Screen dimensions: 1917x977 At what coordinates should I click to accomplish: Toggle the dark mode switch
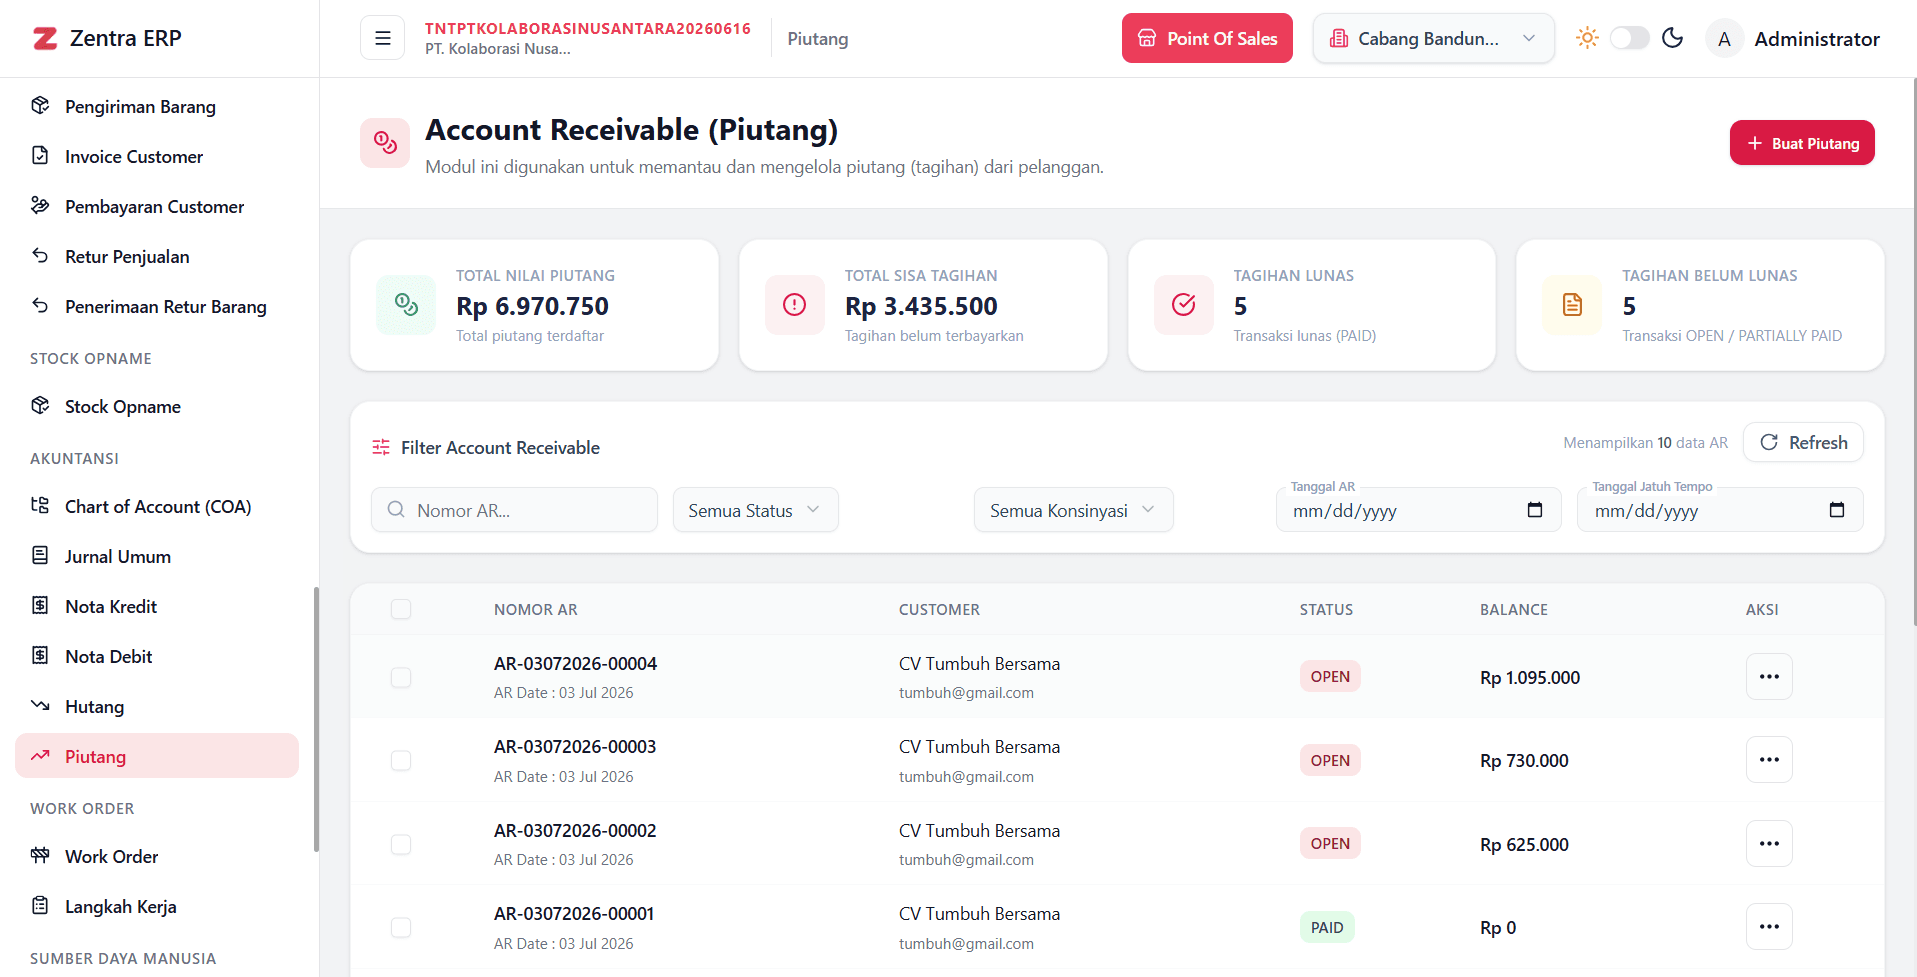(1629, 38)
